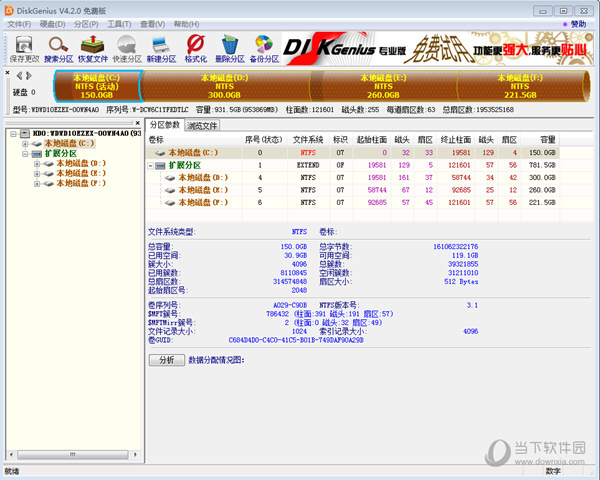Screen dimensions: 600x480
Task: Click the HD0 hard disk icon in tree
Action: pyautogui.click(x=24, y=134)
